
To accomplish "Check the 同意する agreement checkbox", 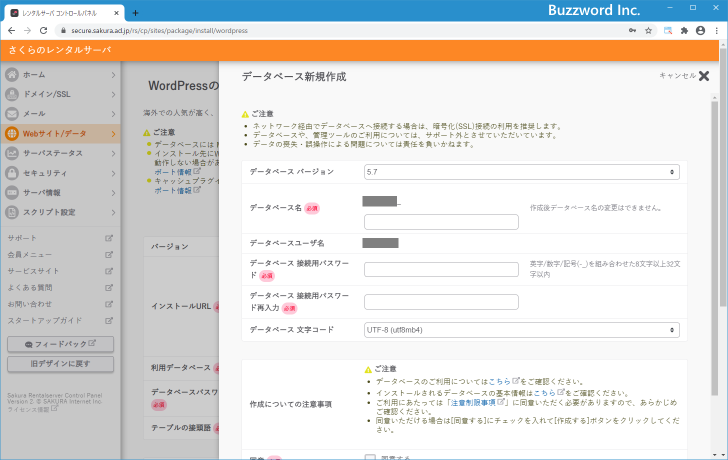I will [370, 457].
